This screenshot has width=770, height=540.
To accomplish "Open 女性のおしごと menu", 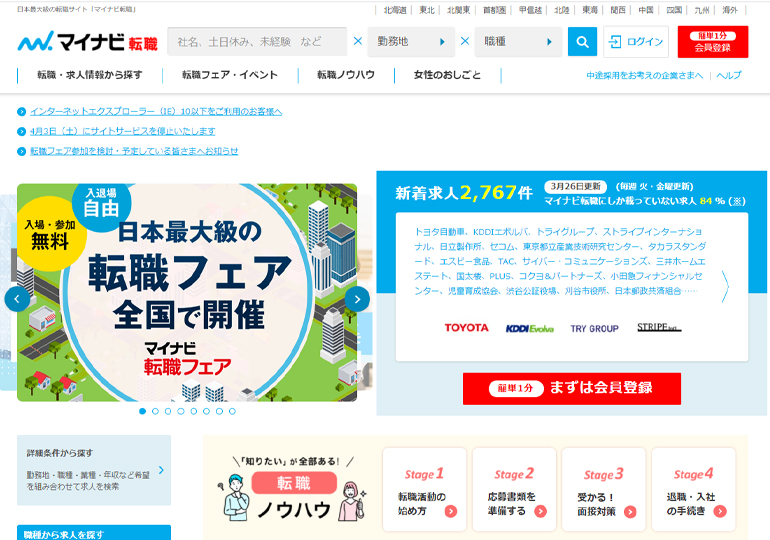I will 447,75.
